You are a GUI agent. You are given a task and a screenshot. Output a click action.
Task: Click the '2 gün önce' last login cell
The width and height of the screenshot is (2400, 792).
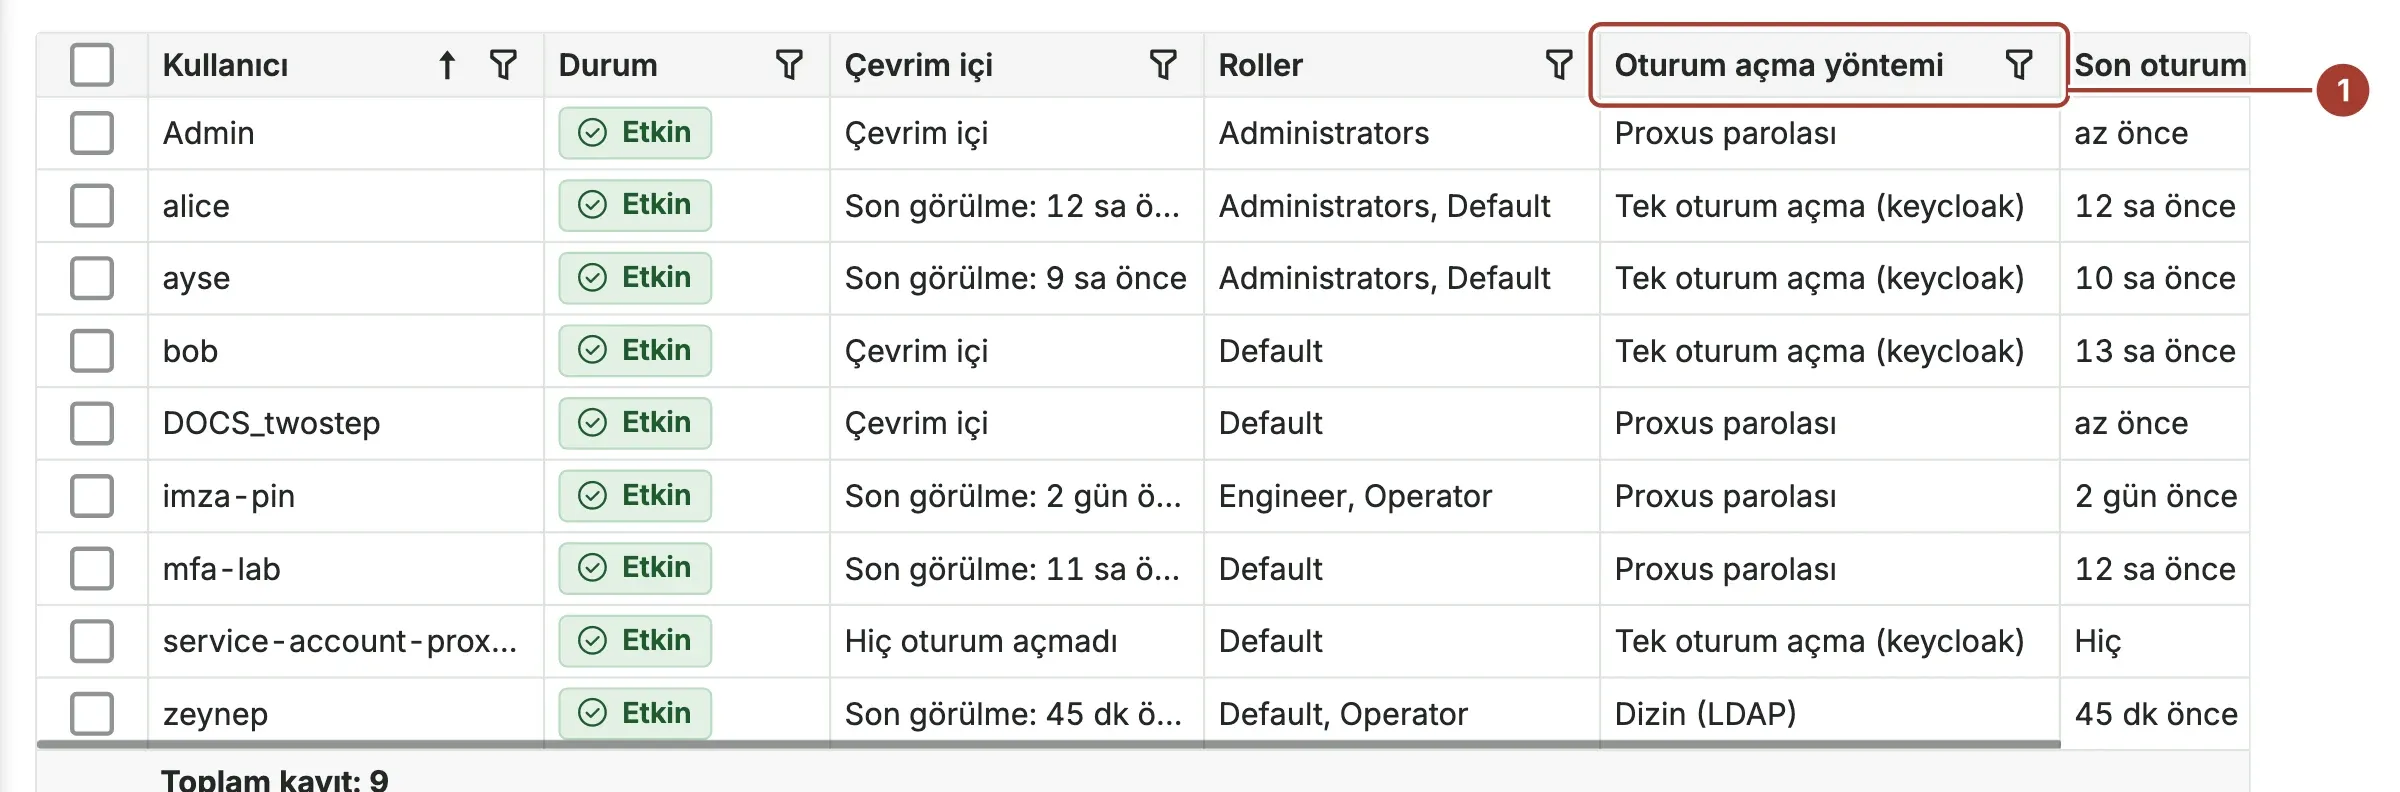2156,496
